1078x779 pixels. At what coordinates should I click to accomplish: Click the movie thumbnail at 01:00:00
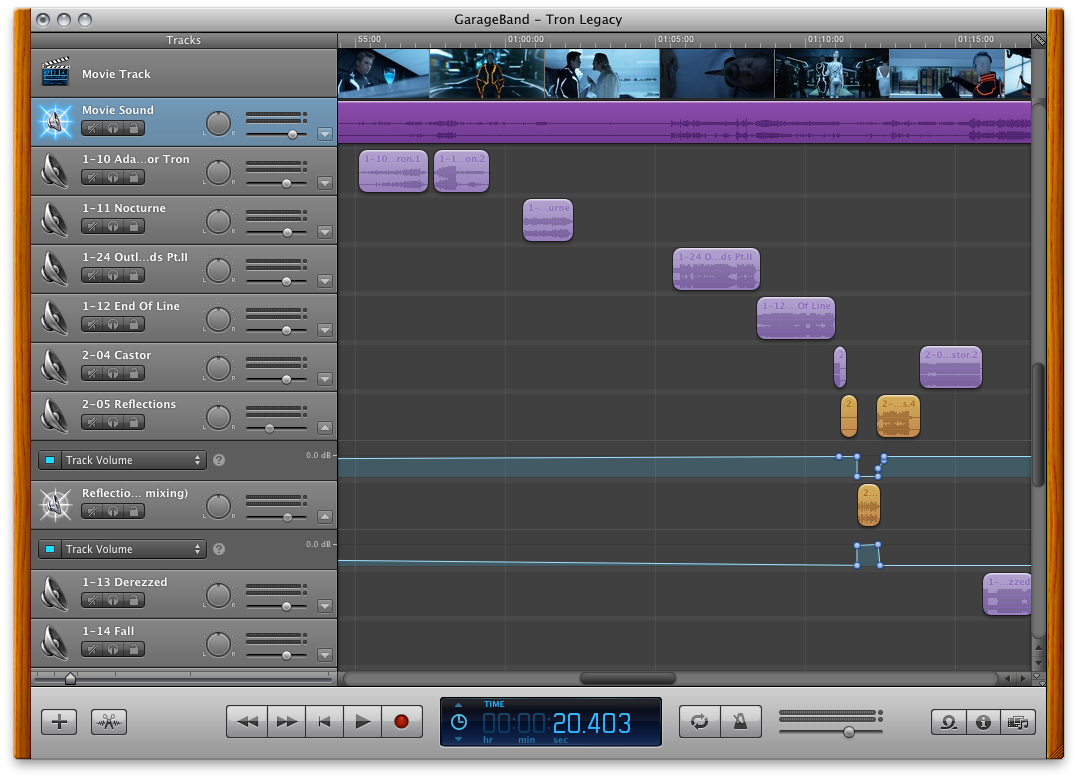click(487, 73)
